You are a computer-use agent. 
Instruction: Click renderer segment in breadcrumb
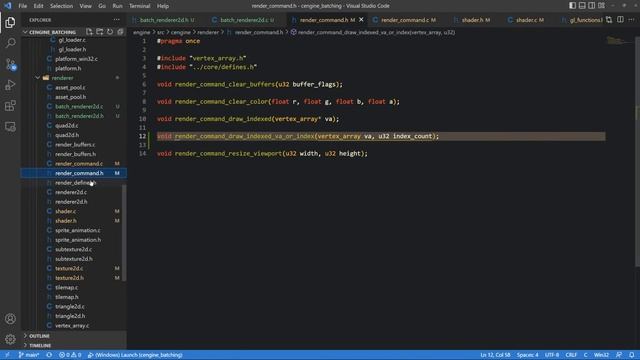coord(208,32)
